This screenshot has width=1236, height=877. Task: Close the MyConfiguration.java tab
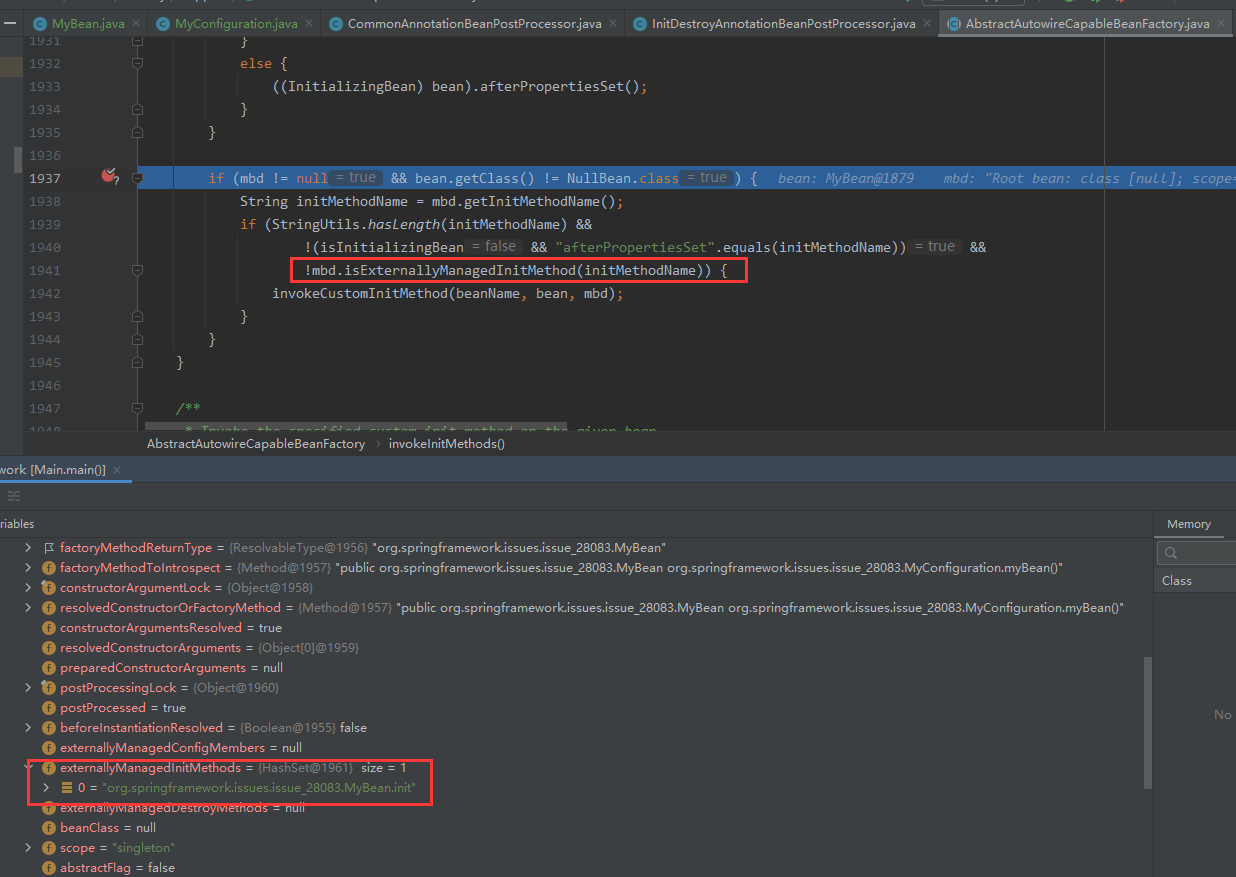pyautogui.click(x=308, y=23)
